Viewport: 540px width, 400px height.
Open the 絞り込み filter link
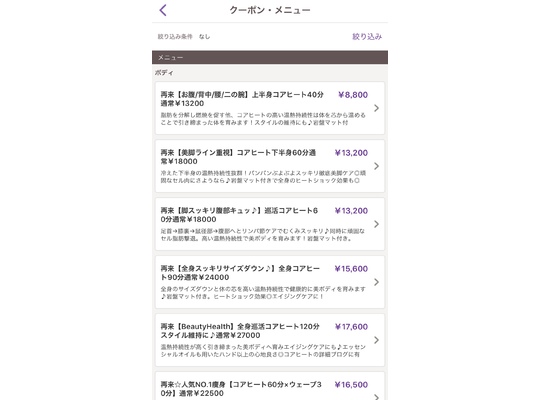(x=367, y=37)
